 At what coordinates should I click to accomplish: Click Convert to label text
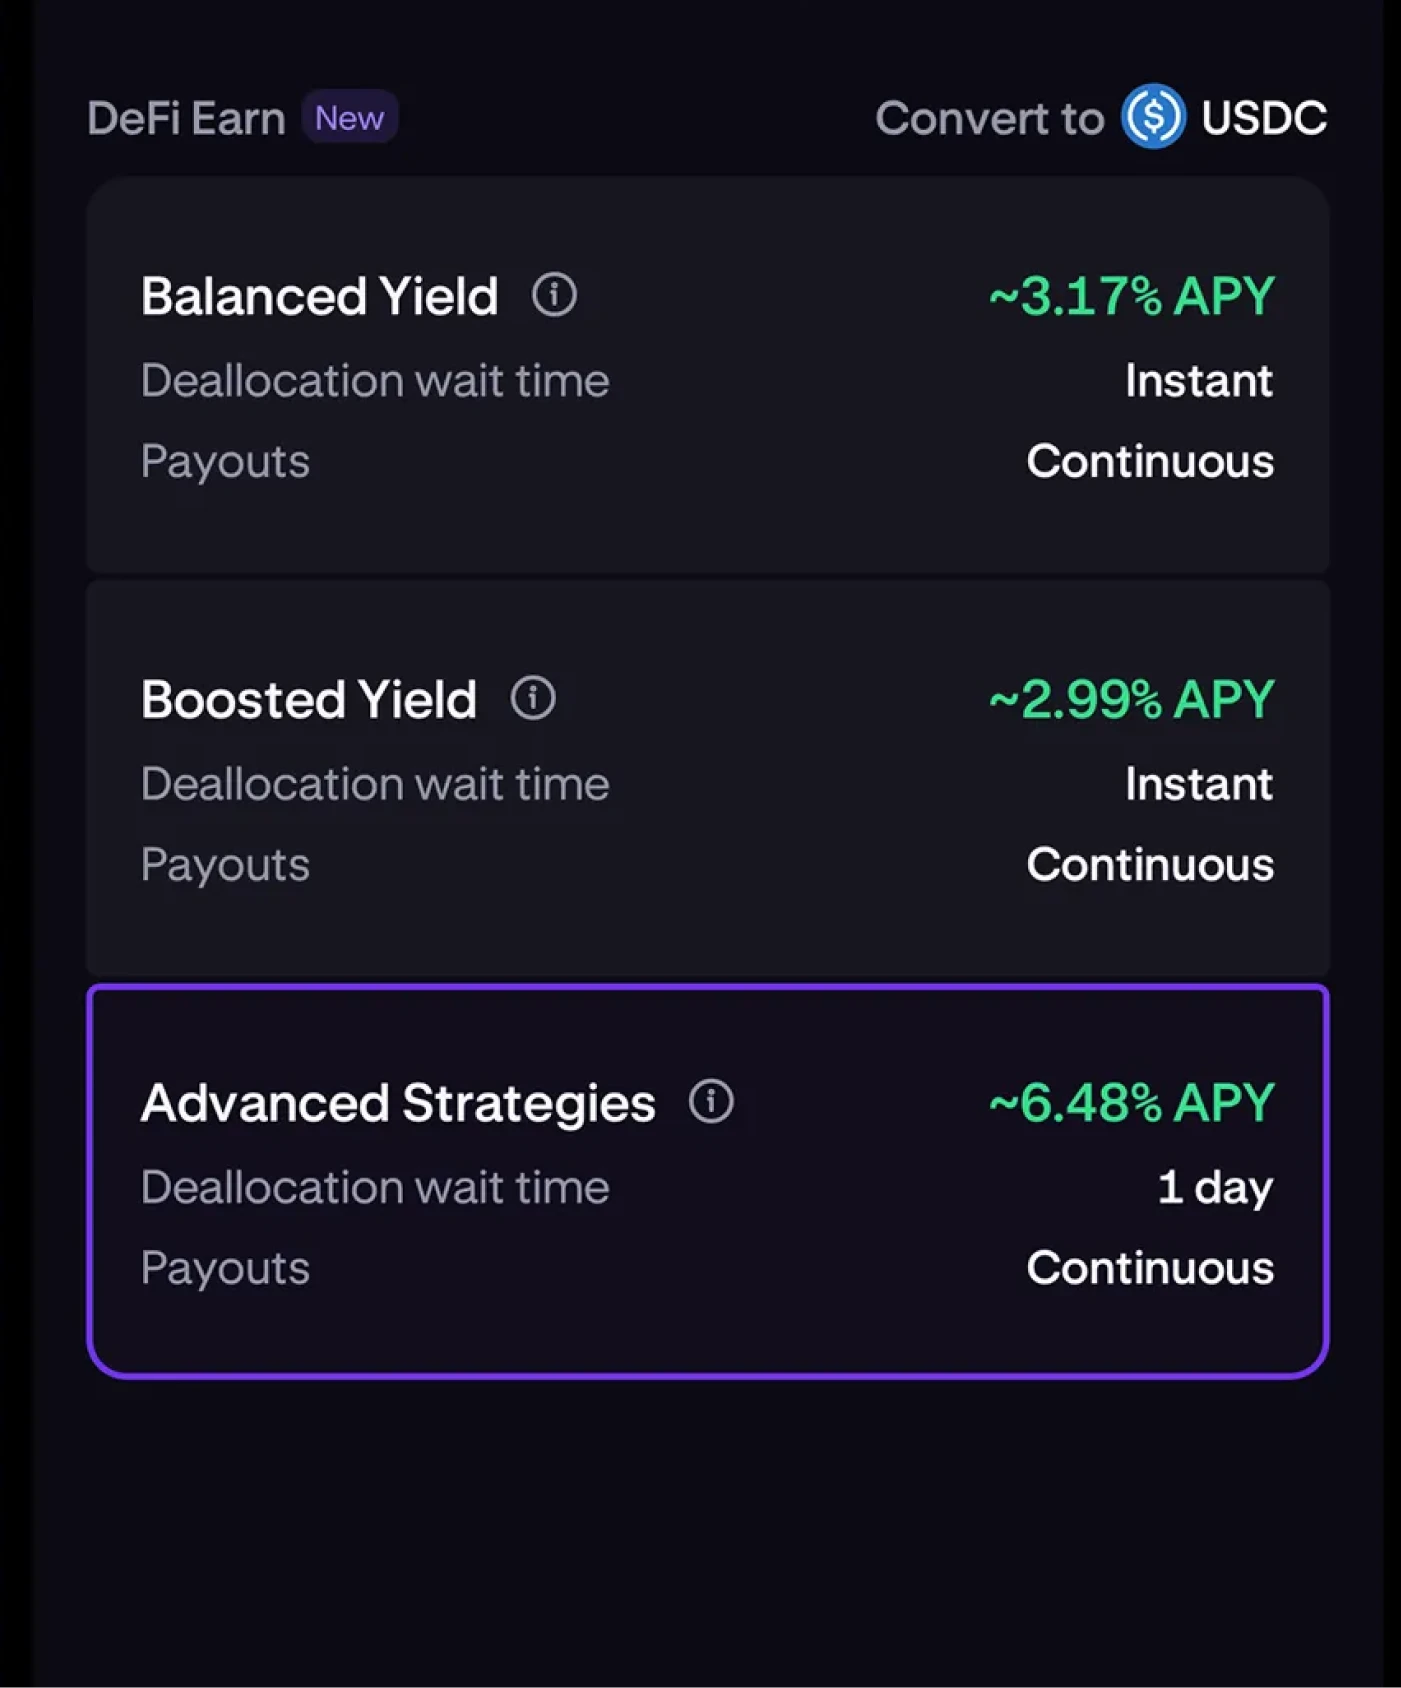pos(990,118)
